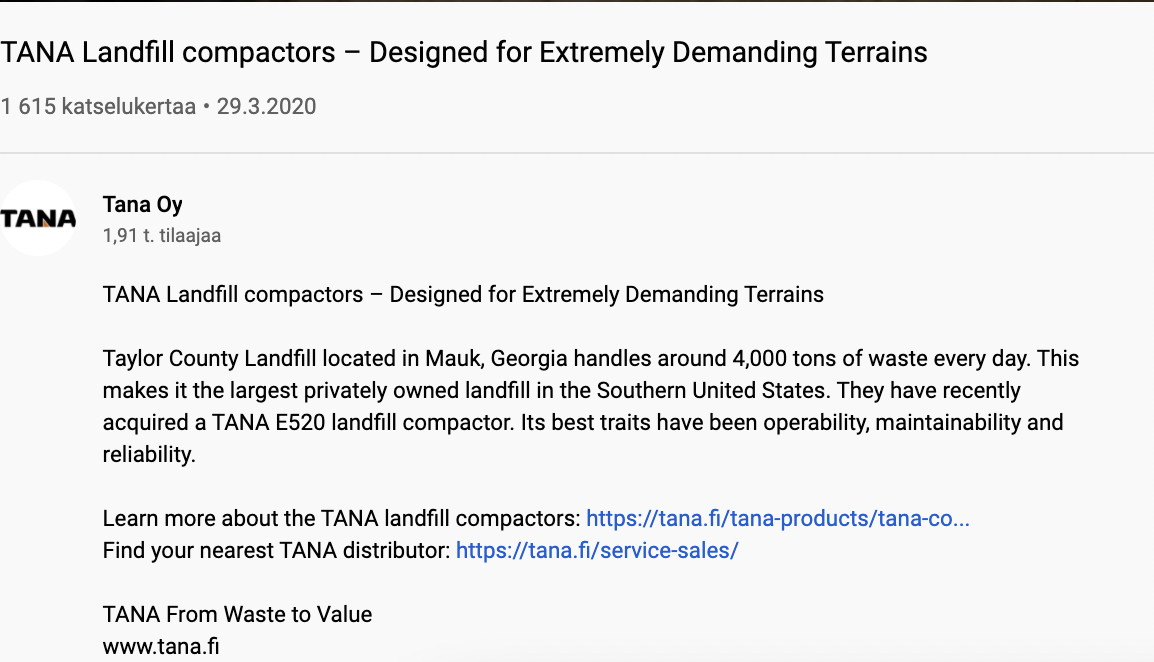Click the Find your nearest TANA distributor text
1154x662 pixels.
point(276,551)
